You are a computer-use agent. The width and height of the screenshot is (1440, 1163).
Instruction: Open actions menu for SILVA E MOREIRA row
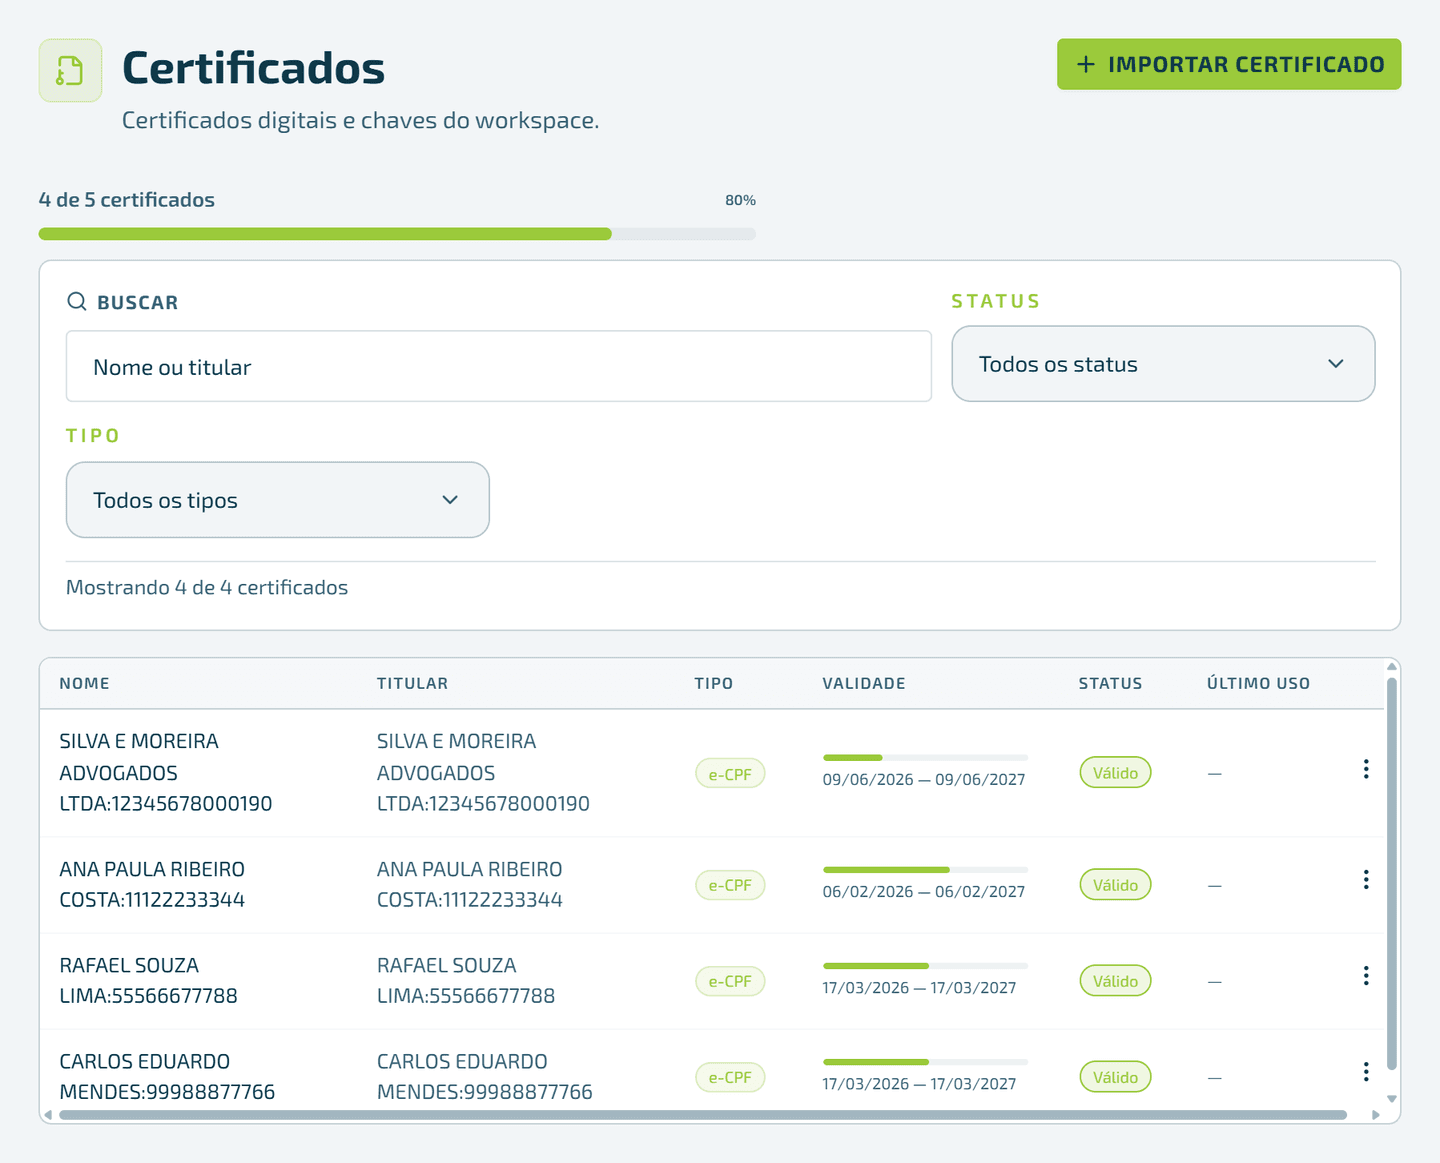pos(1366,769)
